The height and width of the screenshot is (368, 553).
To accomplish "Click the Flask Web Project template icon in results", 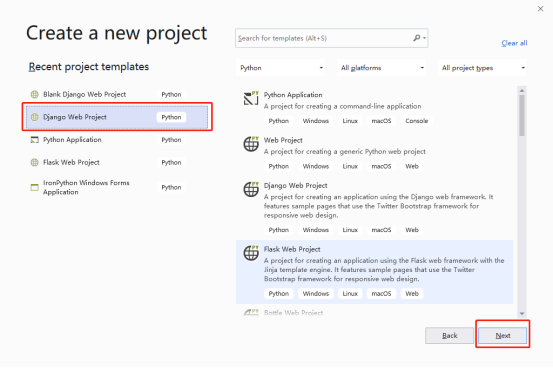I will point(251,253).
